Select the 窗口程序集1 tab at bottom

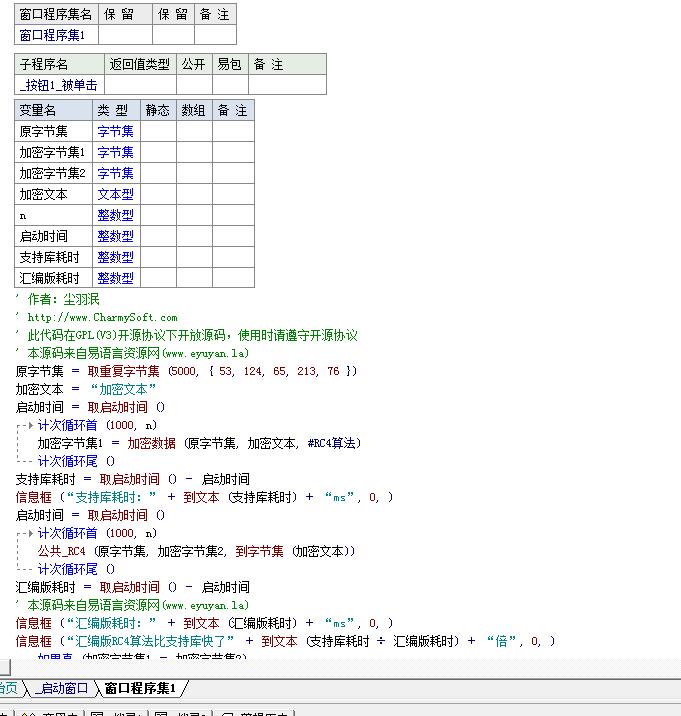click(x=140, y=688)
